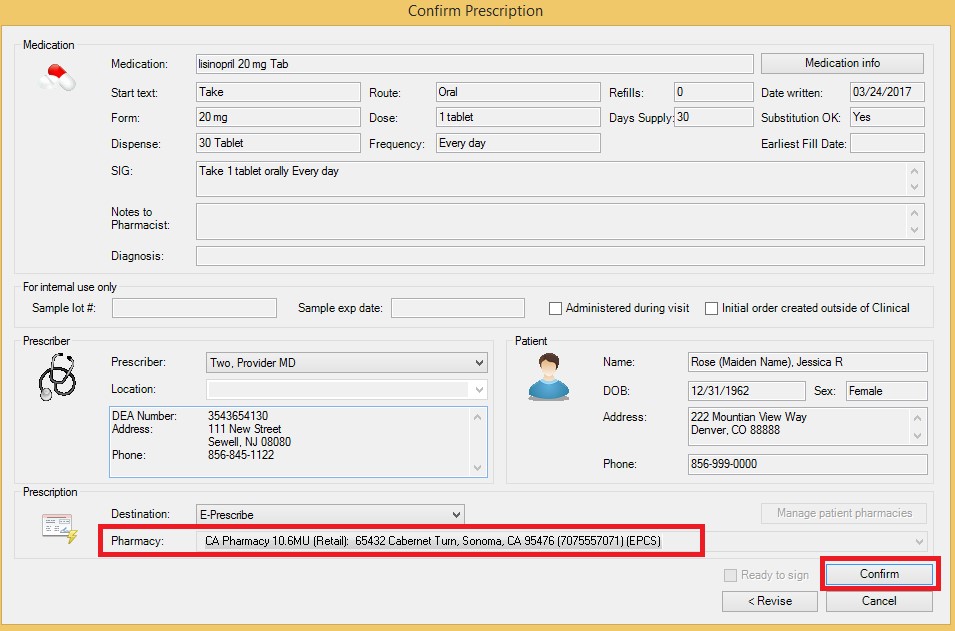Click into the Notes to Pharmacist field
This screenshot has height=631, width=955.
[550, 221]
